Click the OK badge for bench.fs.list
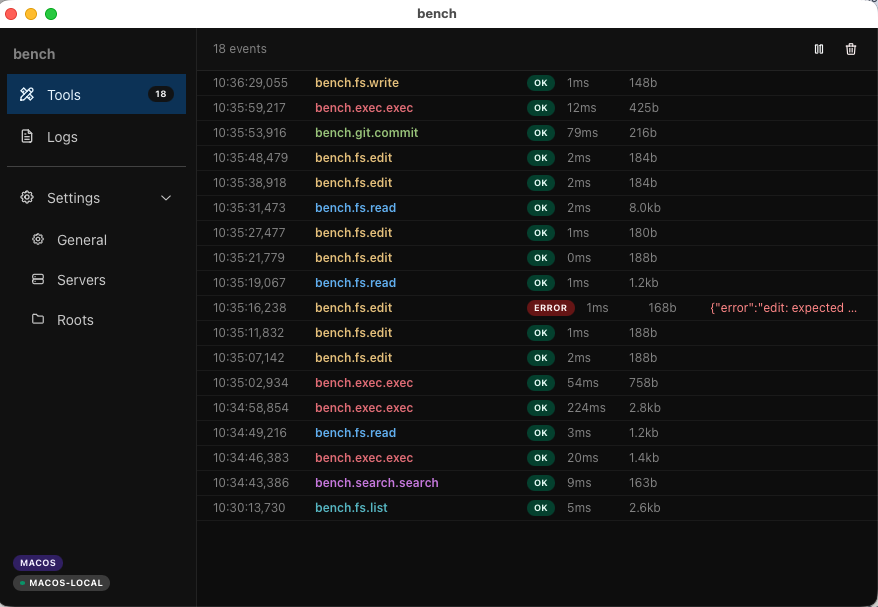This screenshot has width=878, height=607. tap(540, 508)
